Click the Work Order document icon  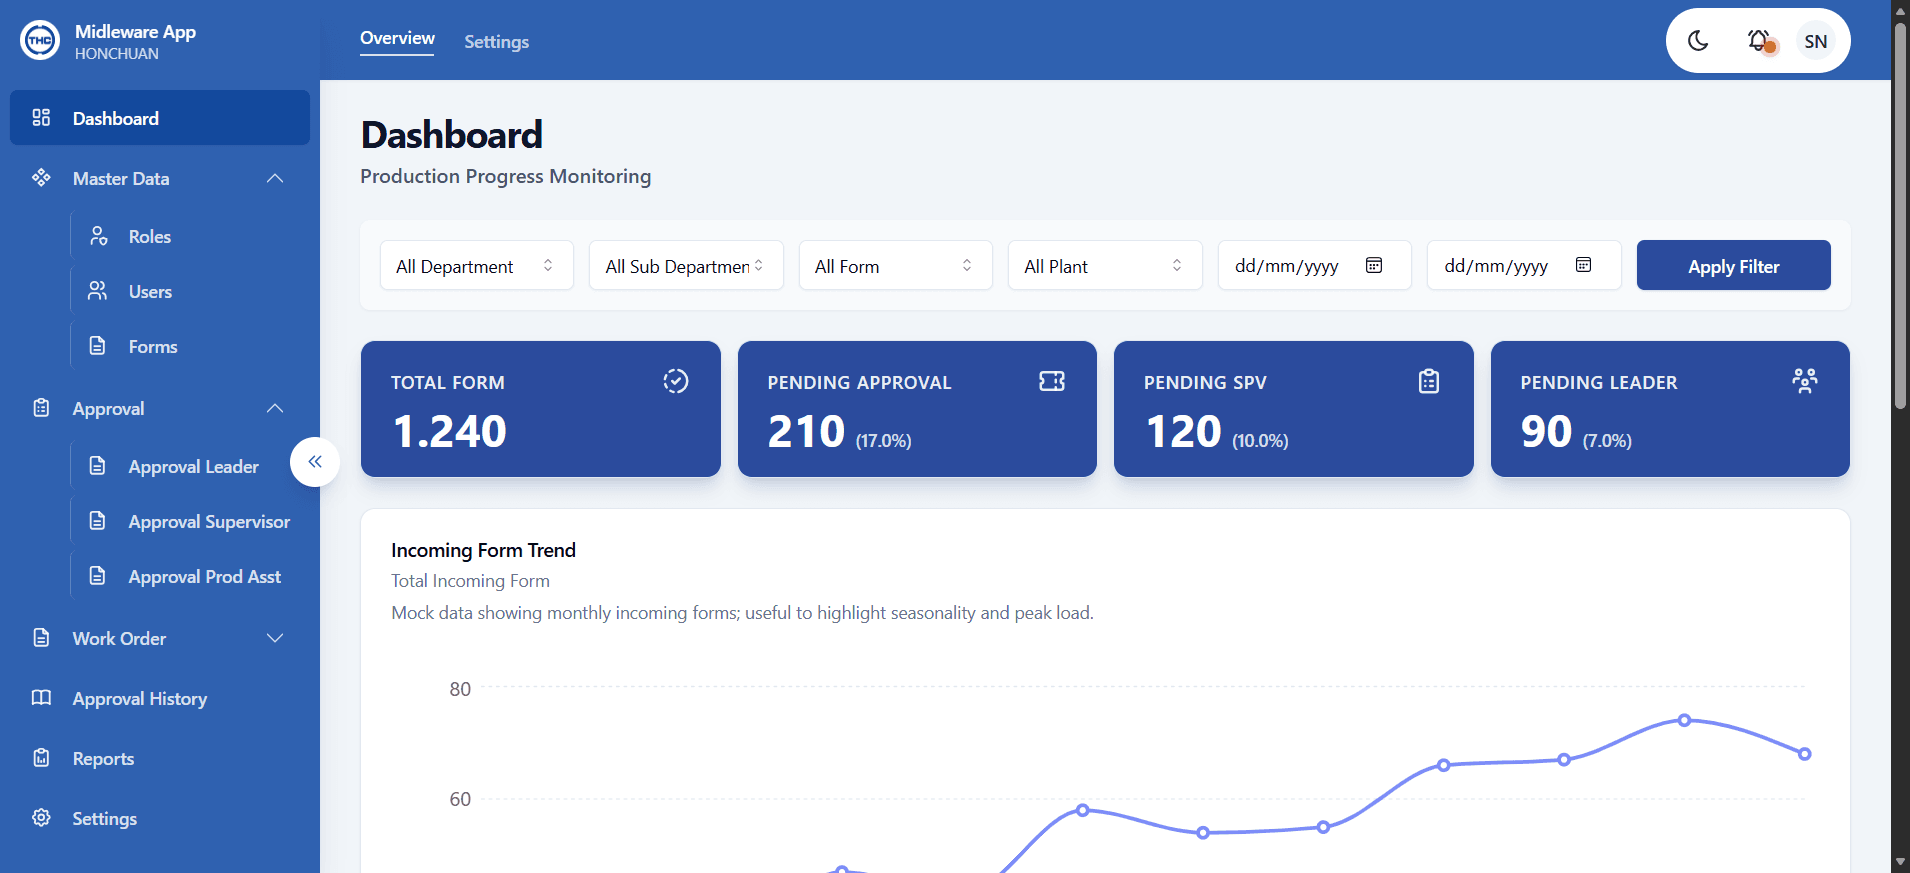tap(41, 638)
